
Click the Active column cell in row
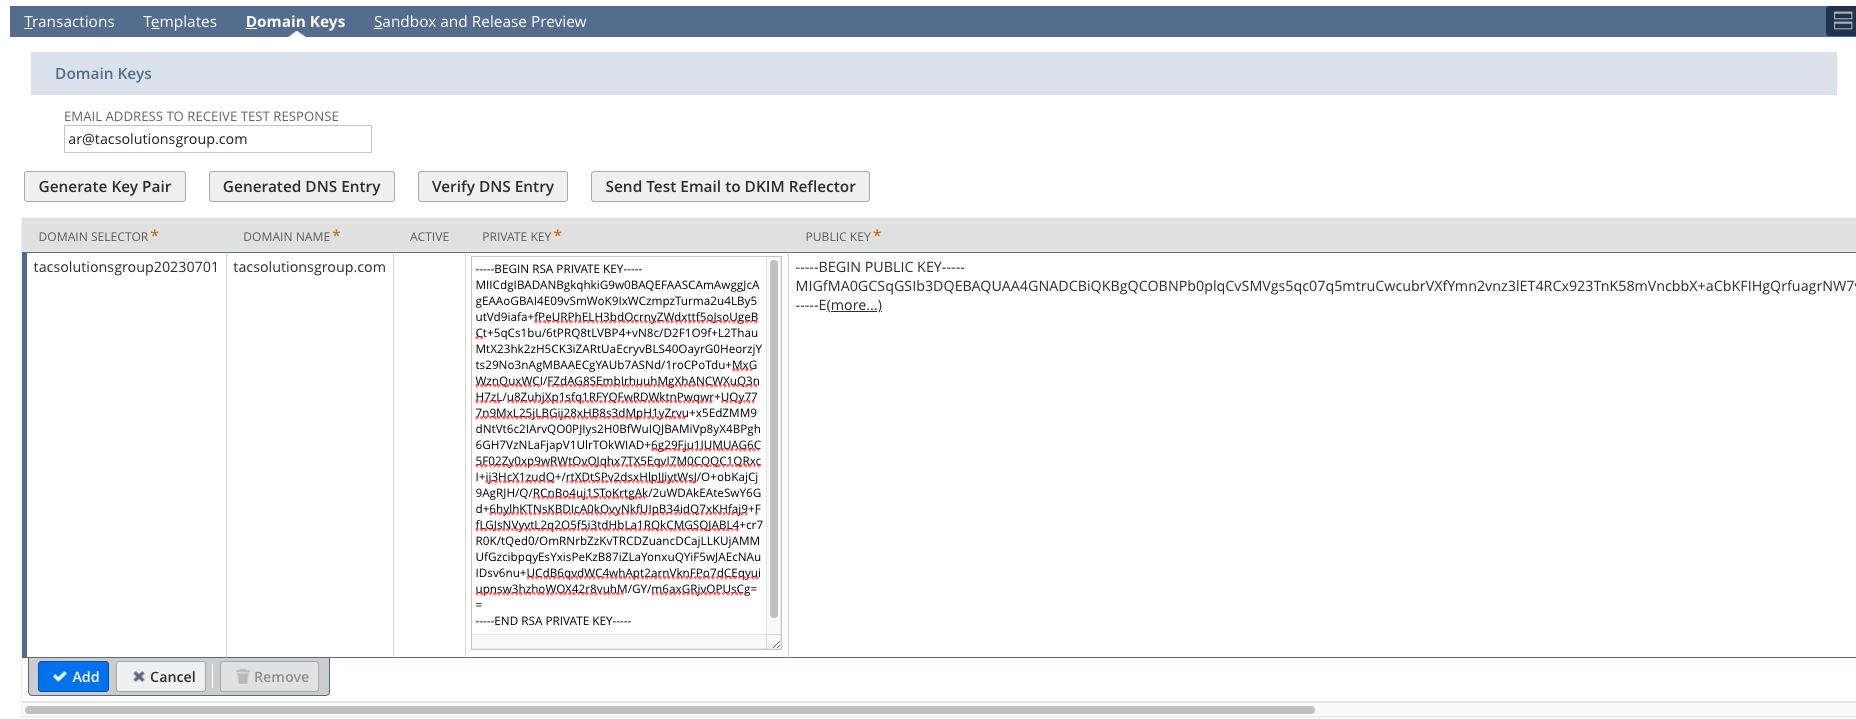430,455
